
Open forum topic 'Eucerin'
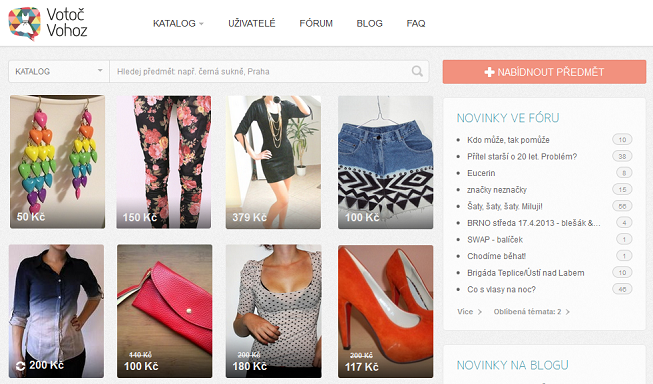click(x=481, y=173)
